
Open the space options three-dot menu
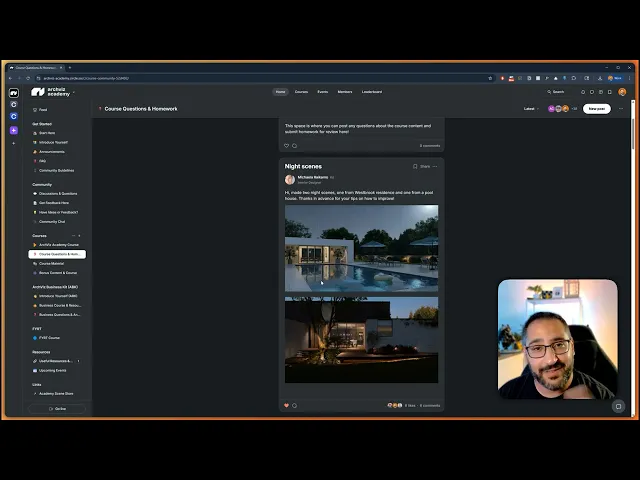click(621, 109)
